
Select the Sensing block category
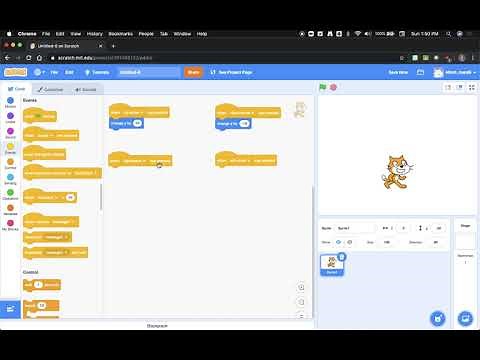[10, 179]
